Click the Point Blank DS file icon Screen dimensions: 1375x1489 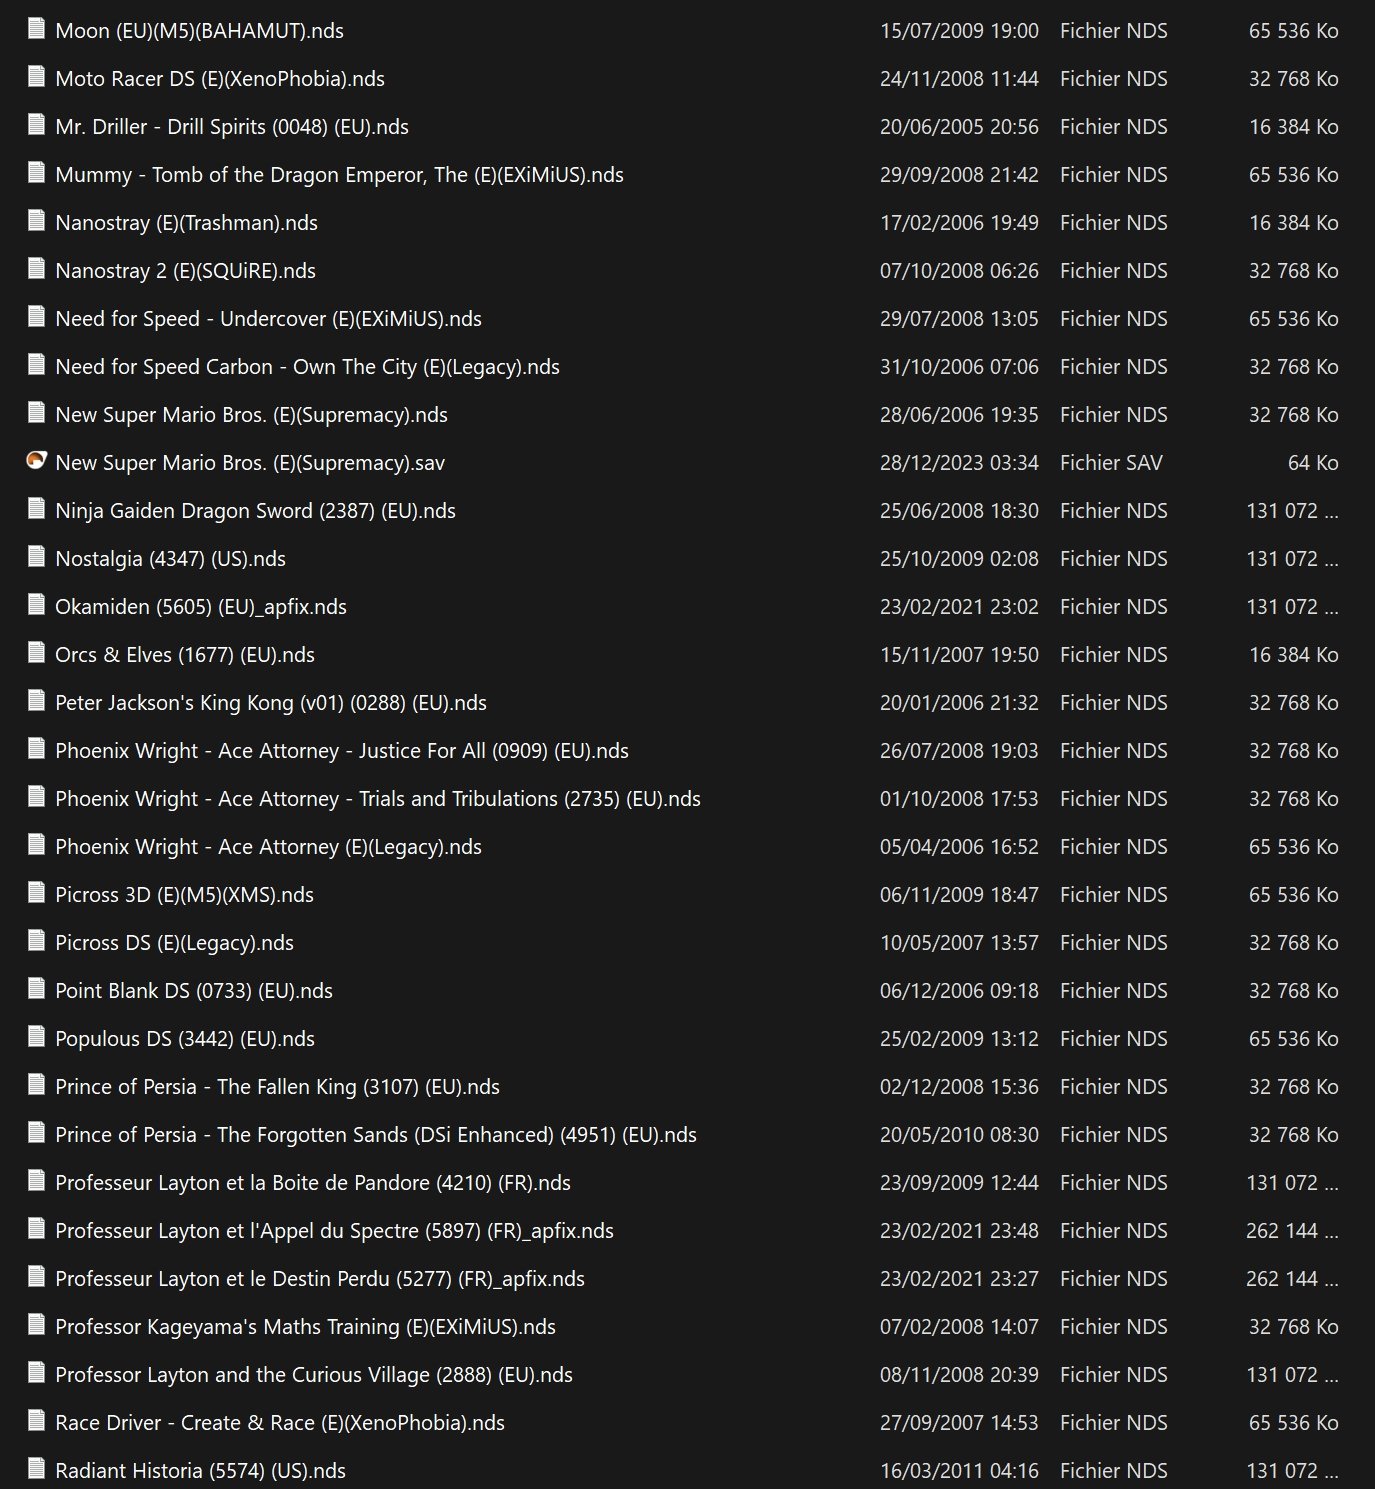click(36, 989)
